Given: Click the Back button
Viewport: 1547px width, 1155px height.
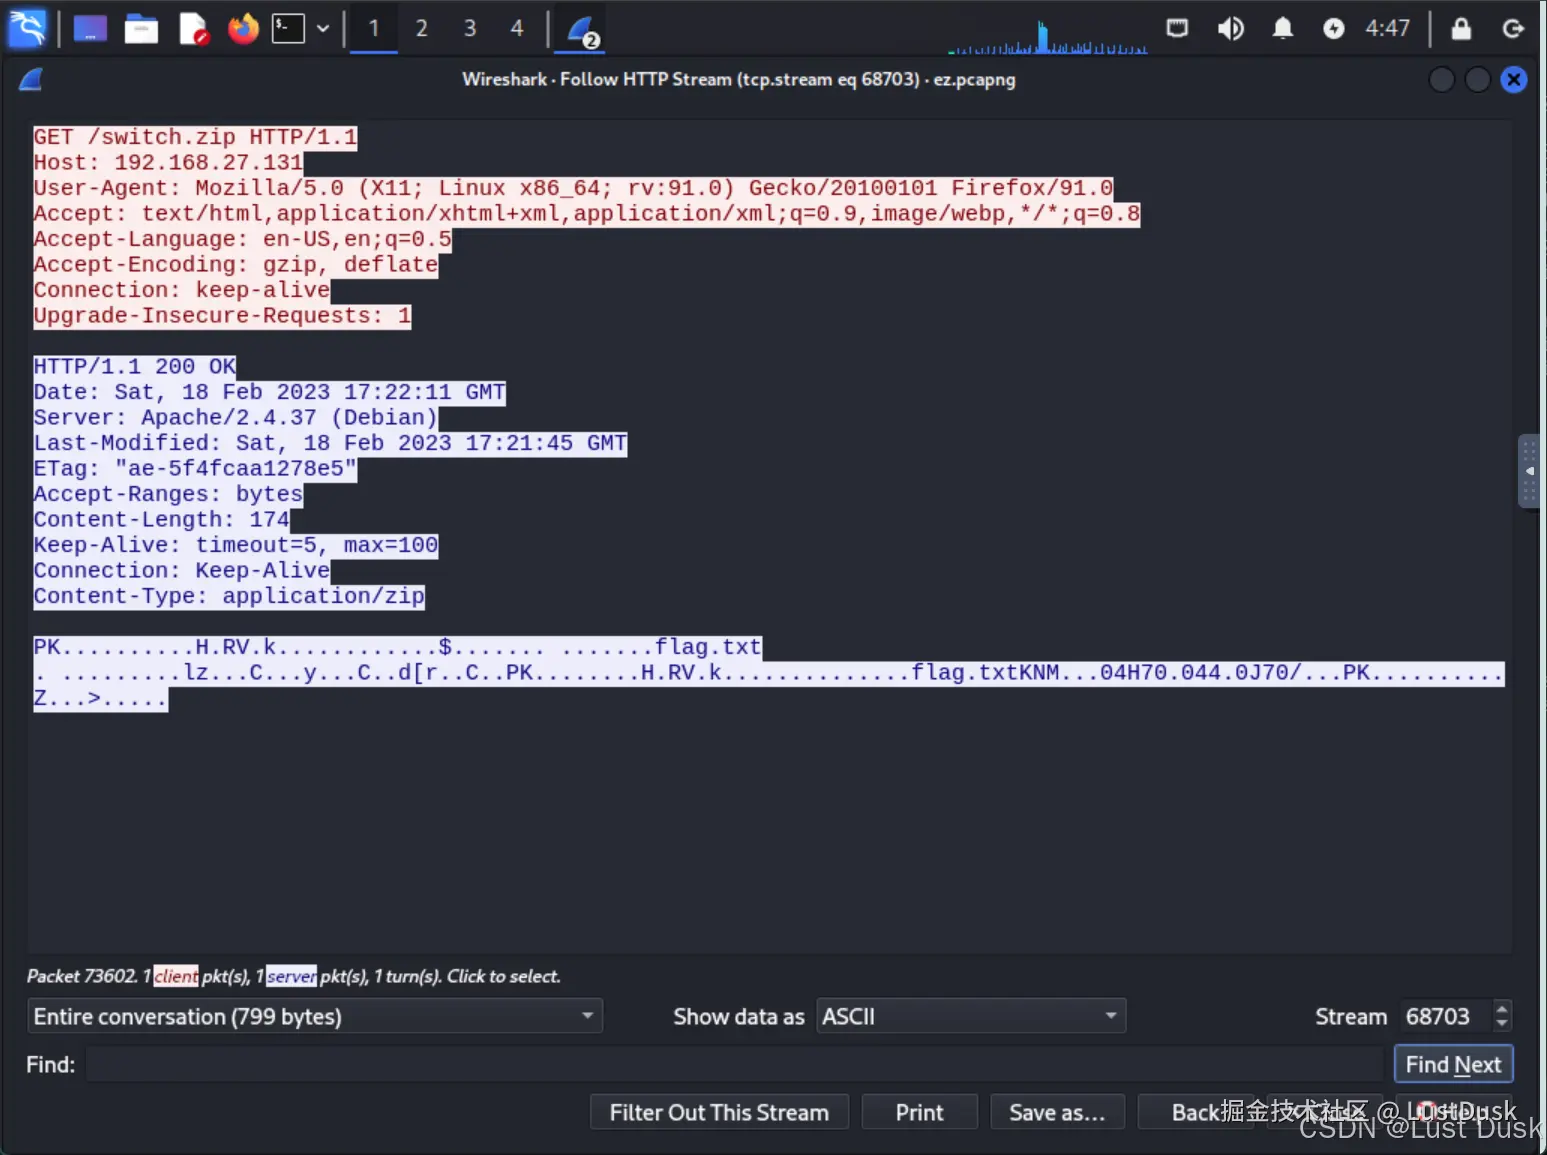Looking at the screenshot, I should pyautogui.click(x=1196, y=1113).
